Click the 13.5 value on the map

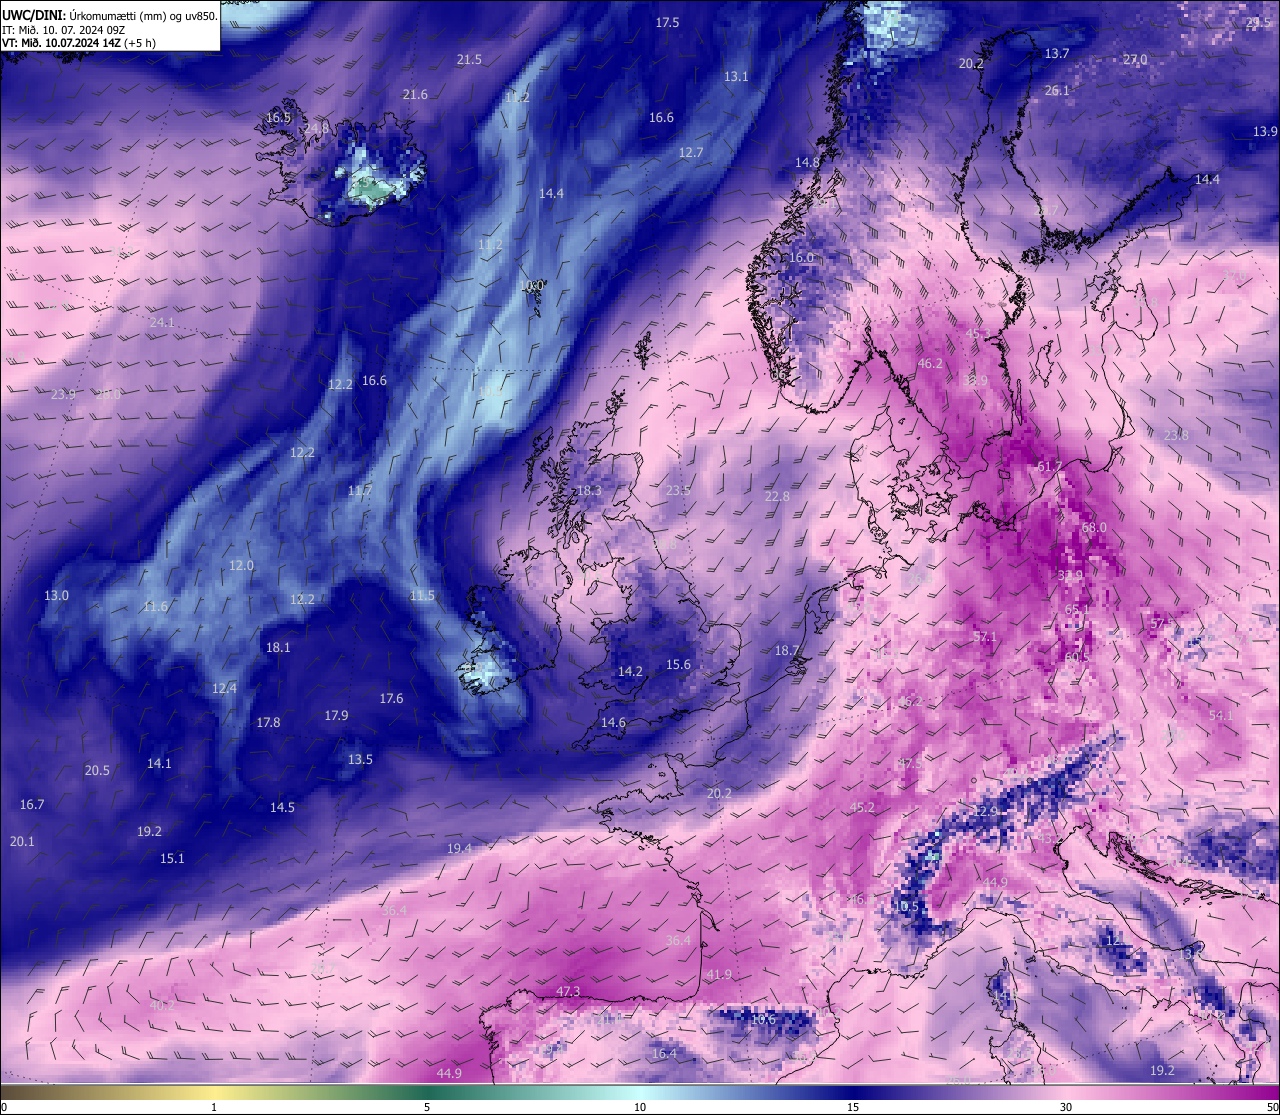(x=360, y=759)
